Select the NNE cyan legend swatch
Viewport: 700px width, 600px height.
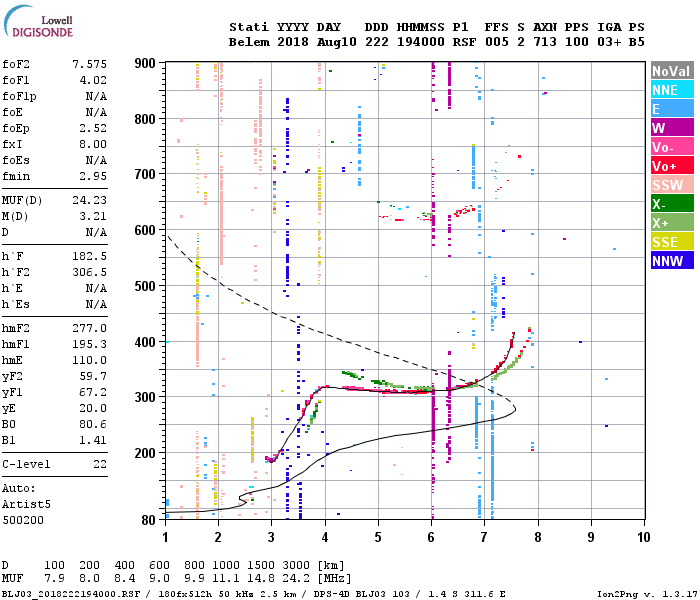click(x=672, y=90)
